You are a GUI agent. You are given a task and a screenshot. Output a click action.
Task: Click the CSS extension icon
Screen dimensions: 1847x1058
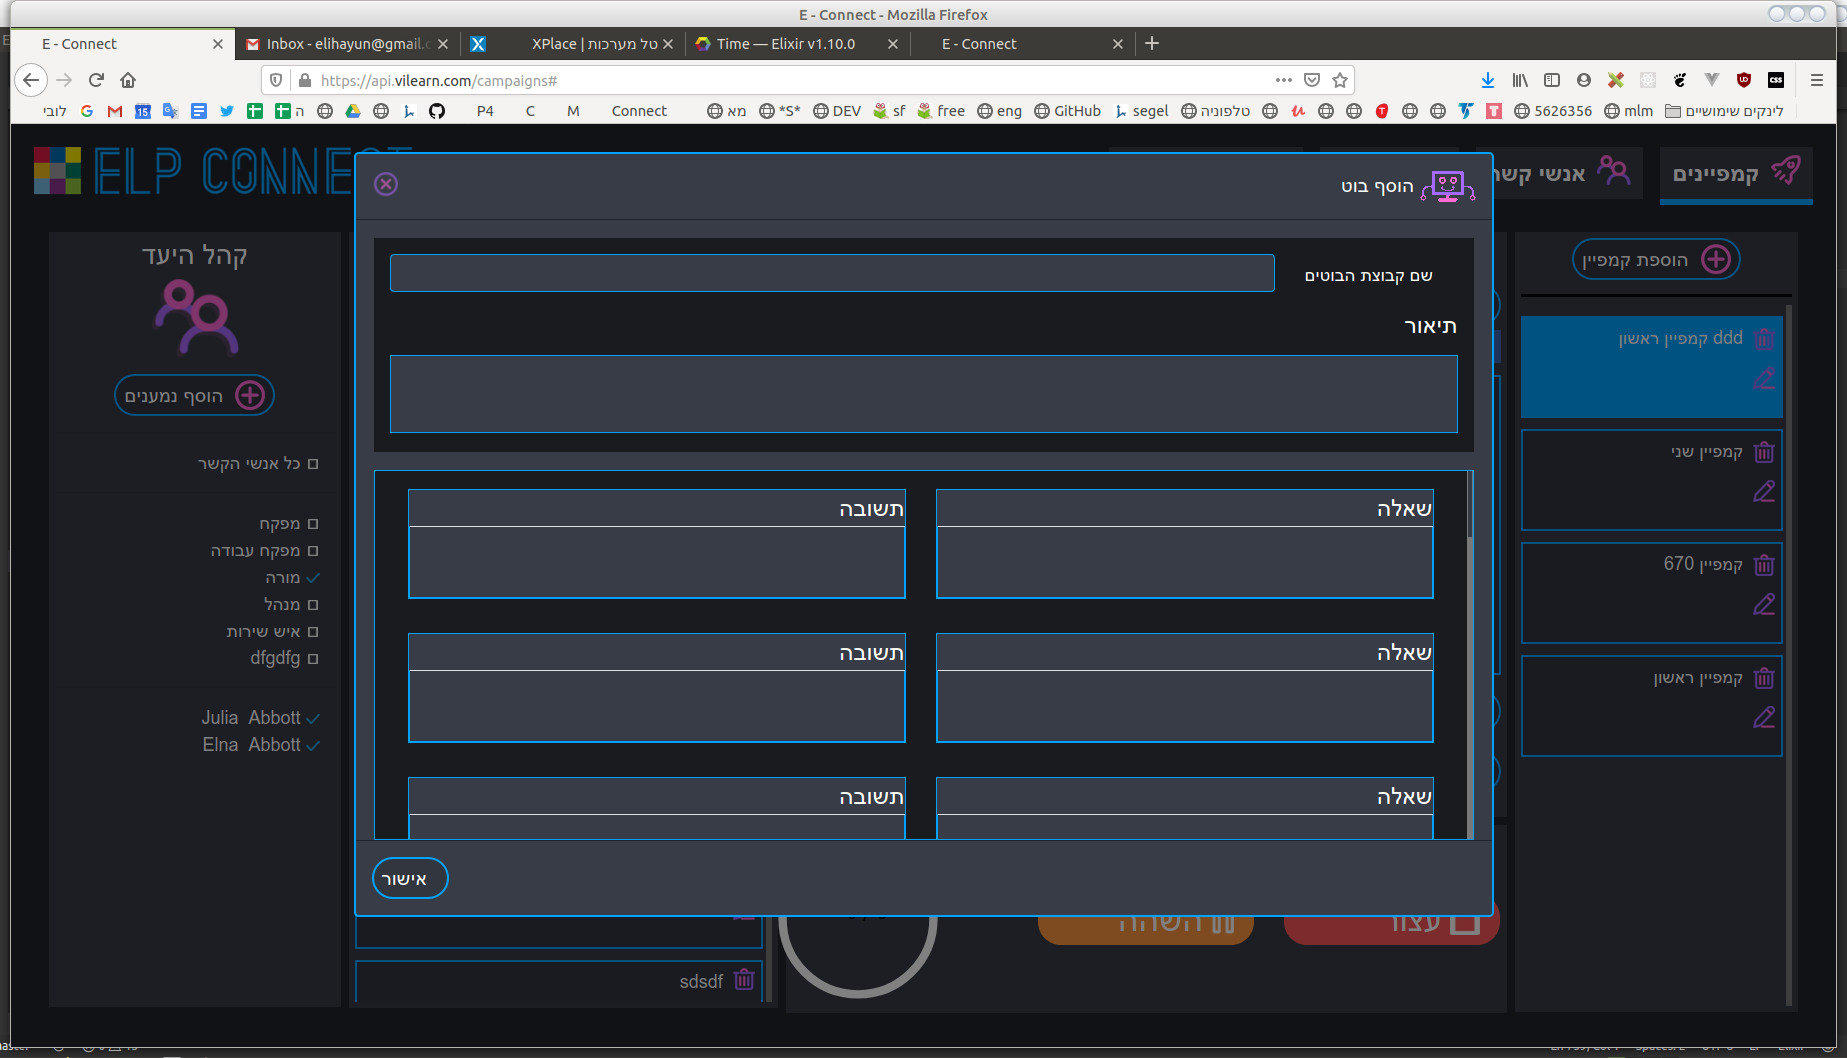pos(1776,80)
